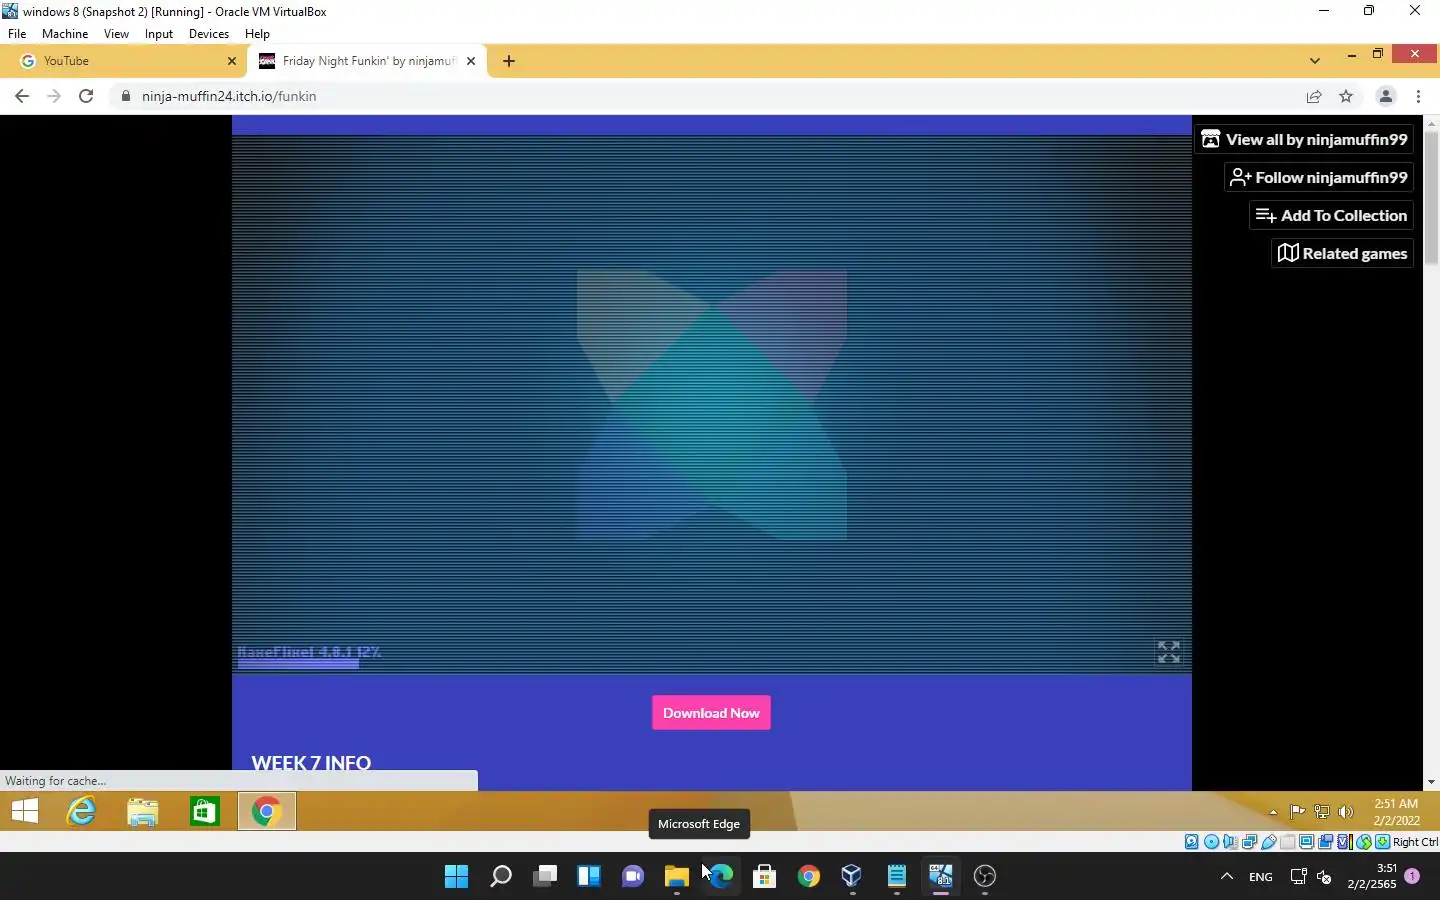The width and height of the screenshot is (1440, 900).
Task: Share this page using the share icon
Action: coord(1314,96)
